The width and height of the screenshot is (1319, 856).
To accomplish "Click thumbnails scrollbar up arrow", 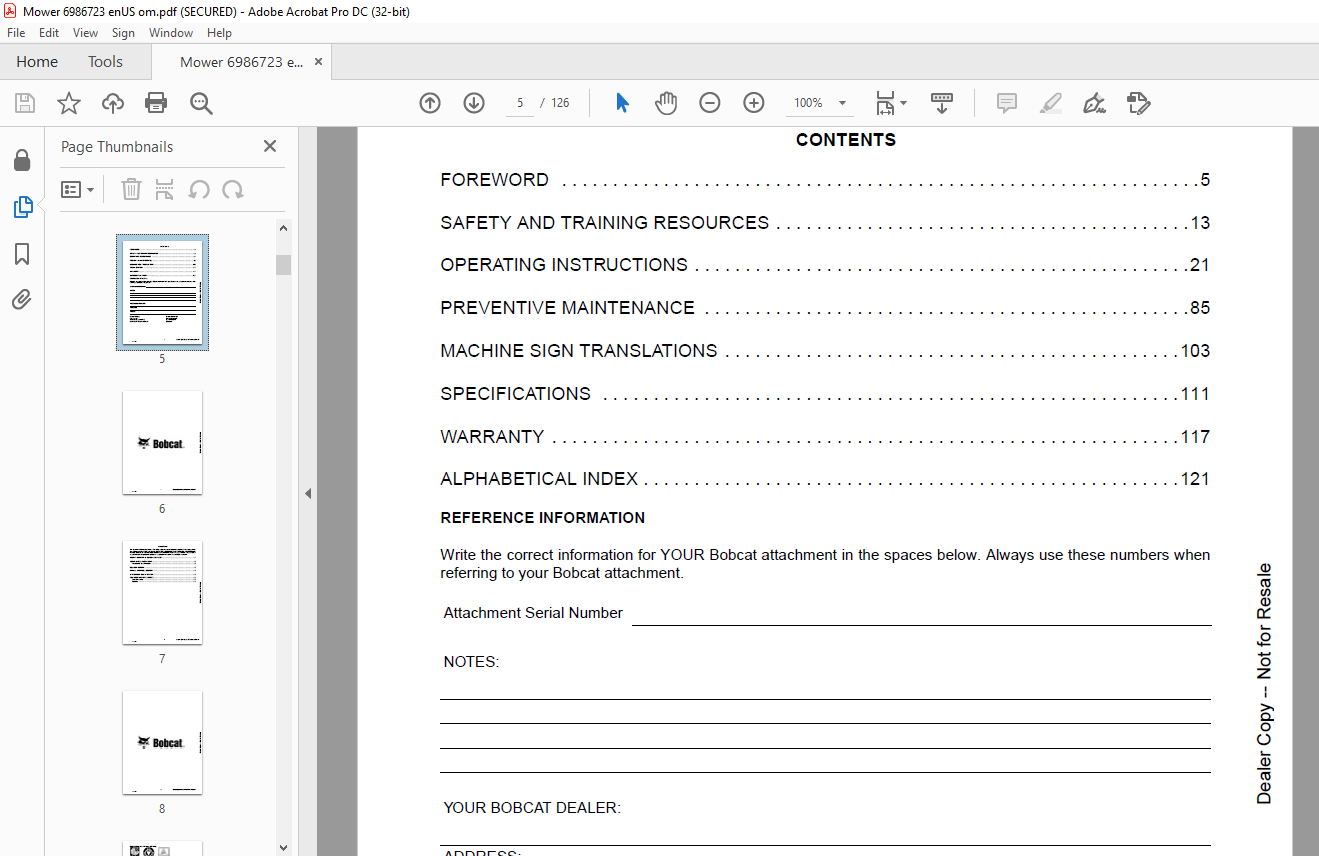I will click(284, 228).
